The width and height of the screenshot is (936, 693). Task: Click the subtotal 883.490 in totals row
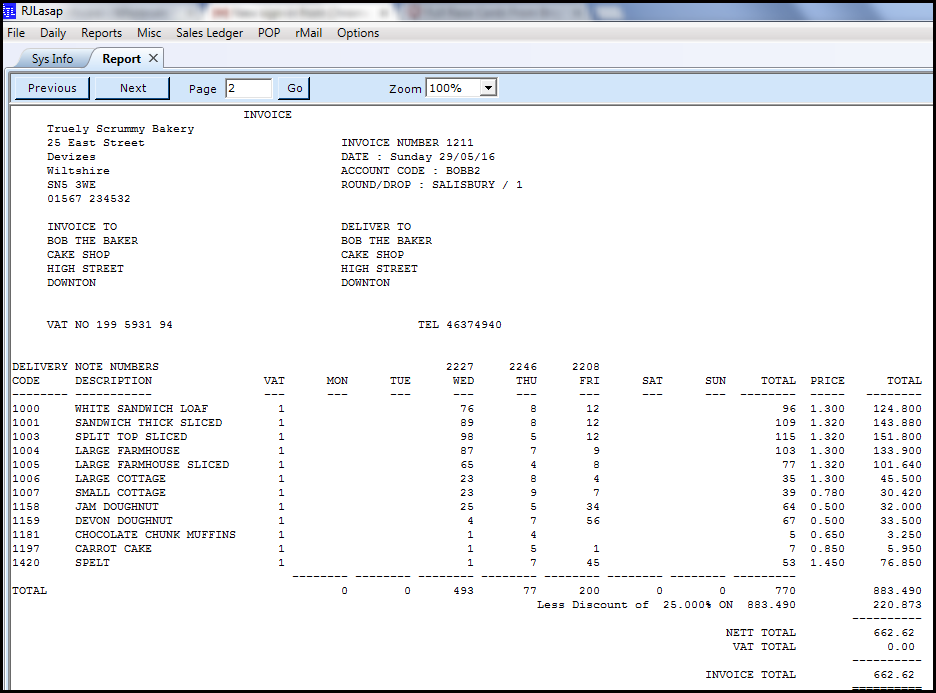click(x=897, y=591)
